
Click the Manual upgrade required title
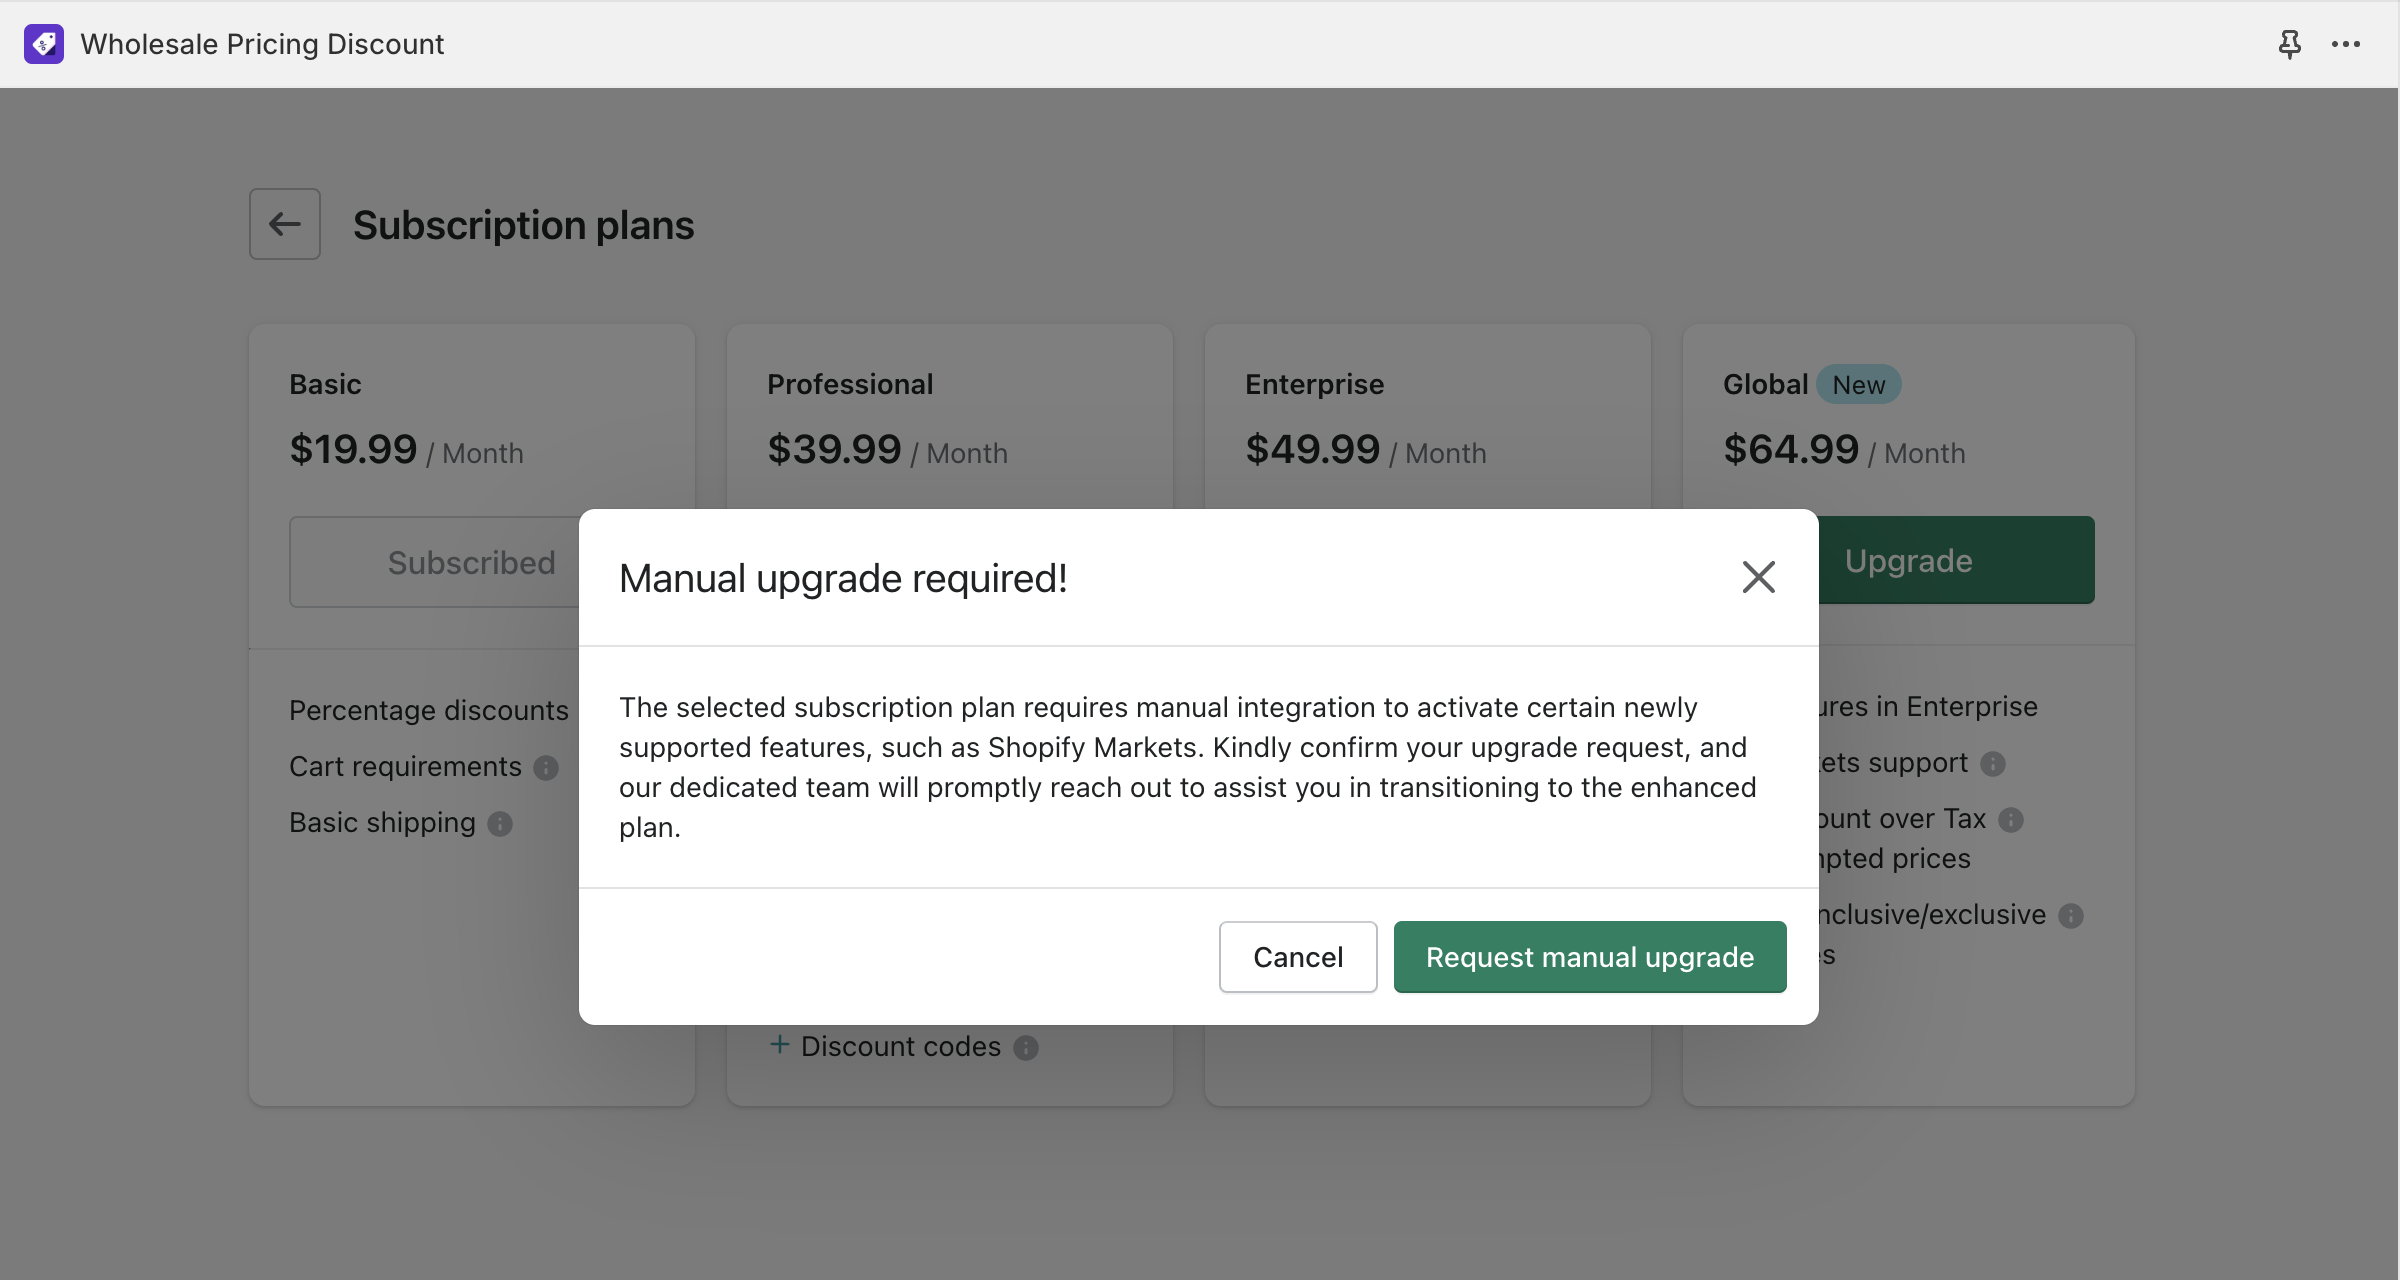(x=843, y=578)
